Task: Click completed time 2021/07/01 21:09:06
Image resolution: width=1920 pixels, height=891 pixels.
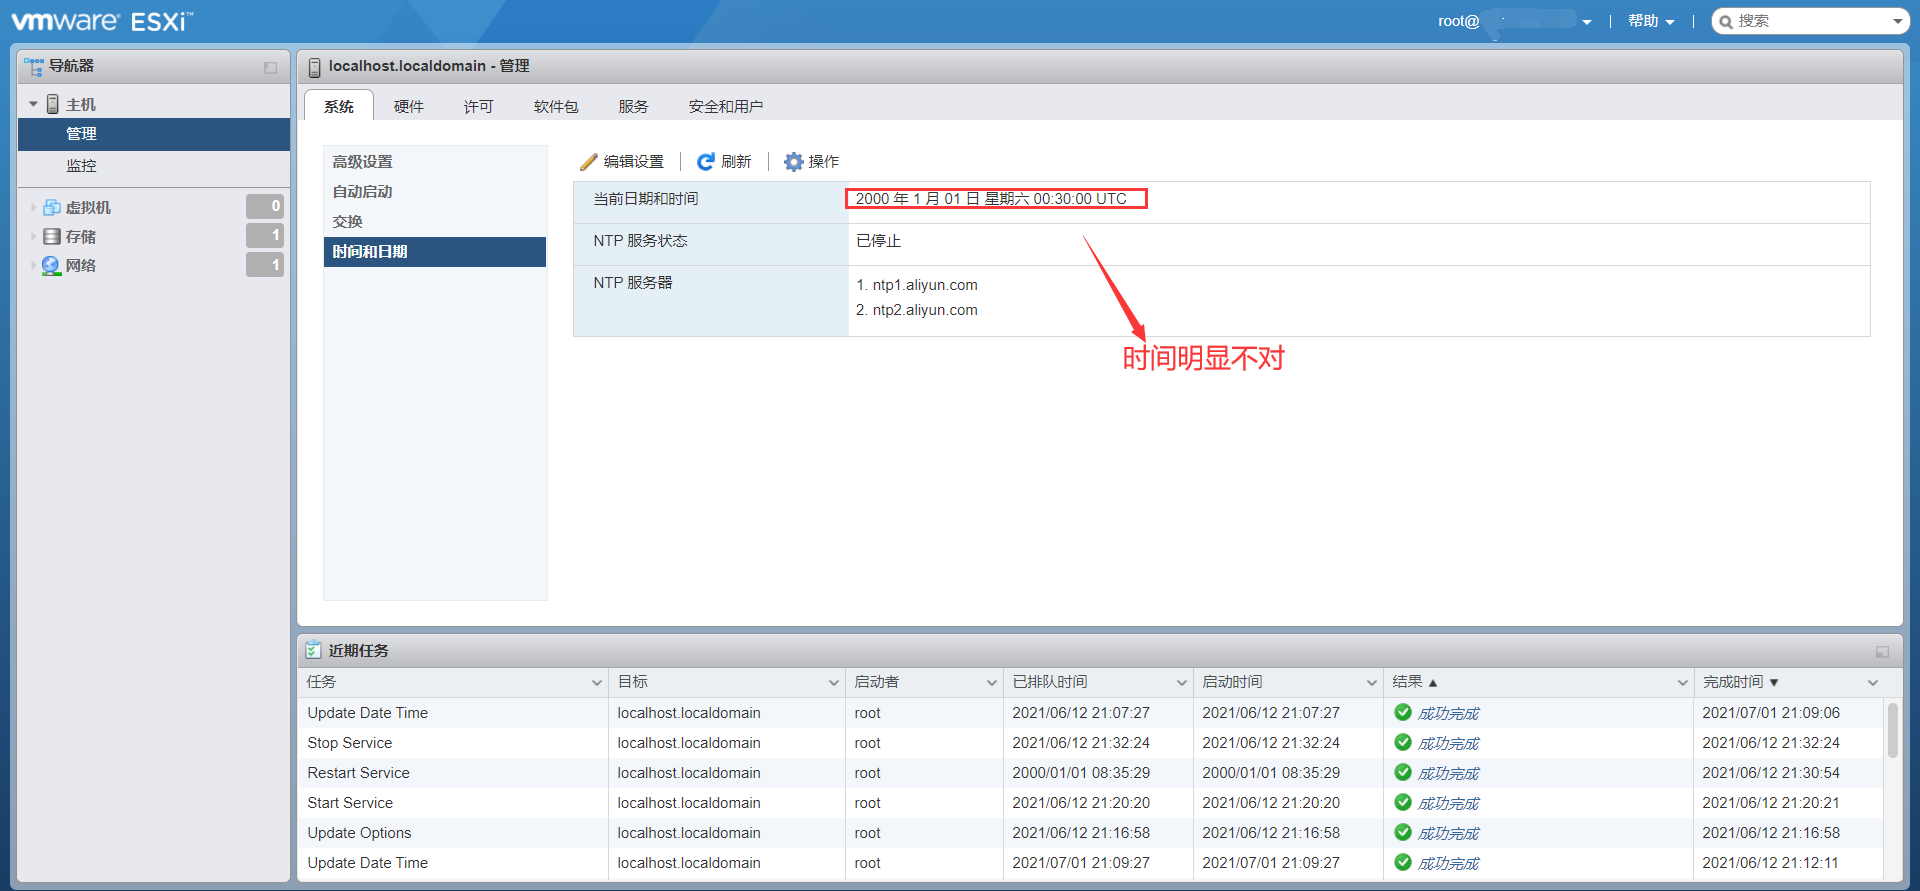Action: [1771, 713]
